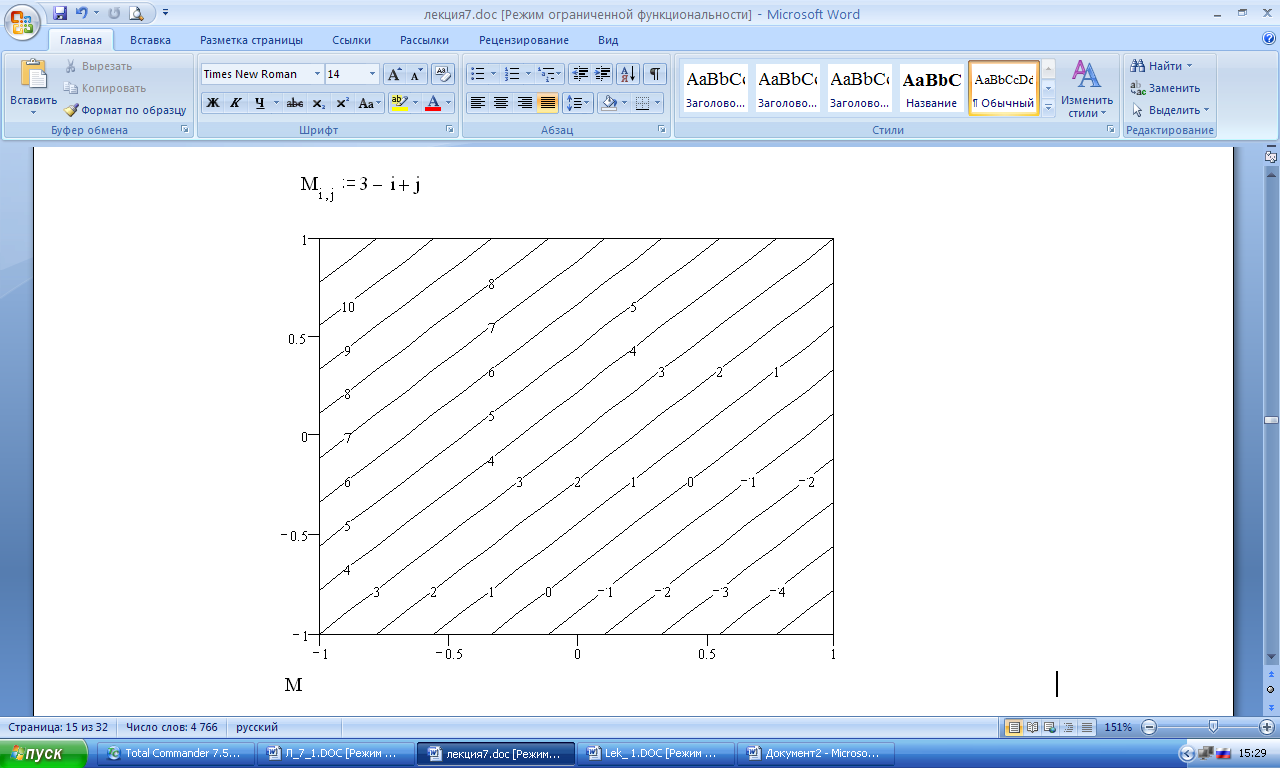Switch to the Вид tab
This screenshot has width=1280, height=768.
(x=608, y=40)
